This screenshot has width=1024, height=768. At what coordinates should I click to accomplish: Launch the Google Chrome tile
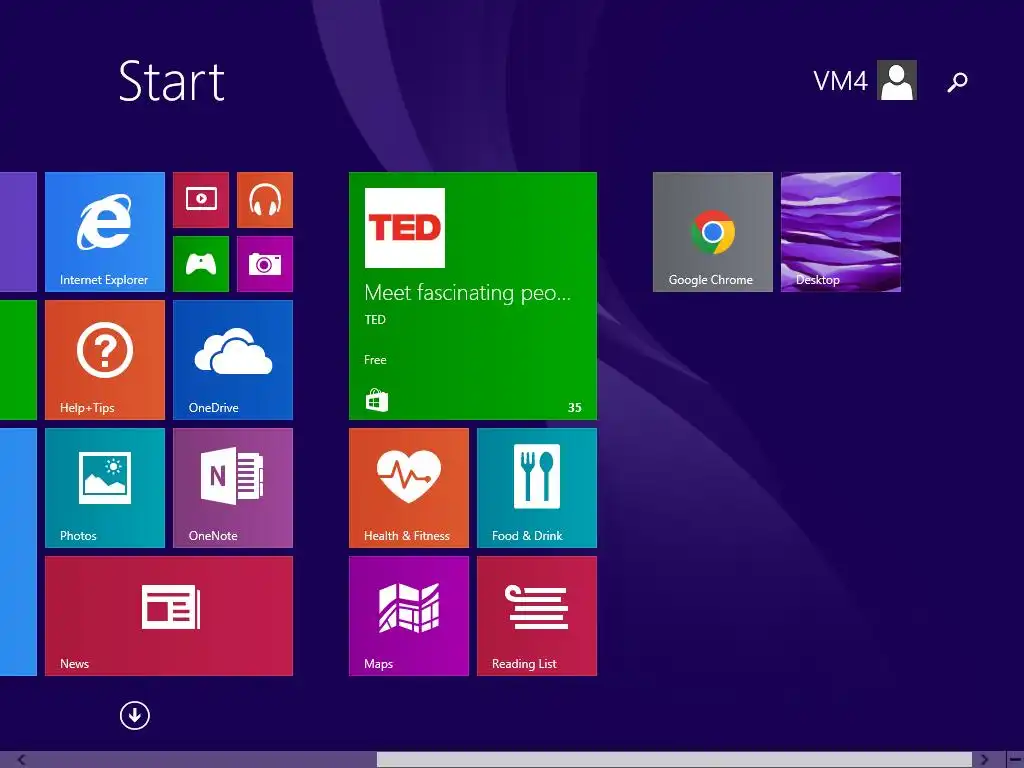coord(712,232)
